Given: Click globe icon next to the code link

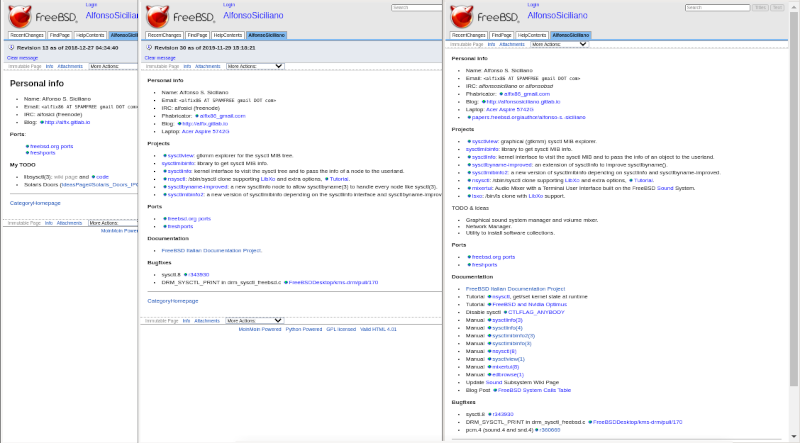Looking at the screenshot, I should point(93,176).
